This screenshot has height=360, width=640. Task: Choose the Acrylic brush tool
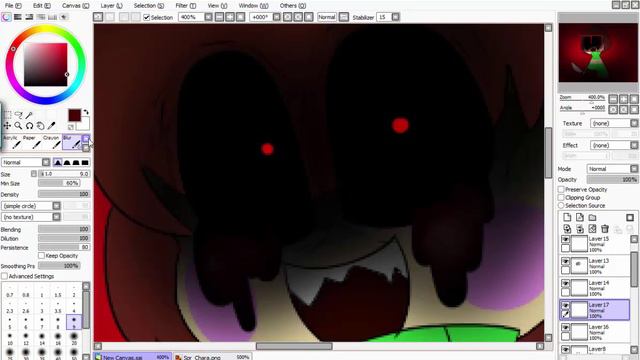coord(11,142)
